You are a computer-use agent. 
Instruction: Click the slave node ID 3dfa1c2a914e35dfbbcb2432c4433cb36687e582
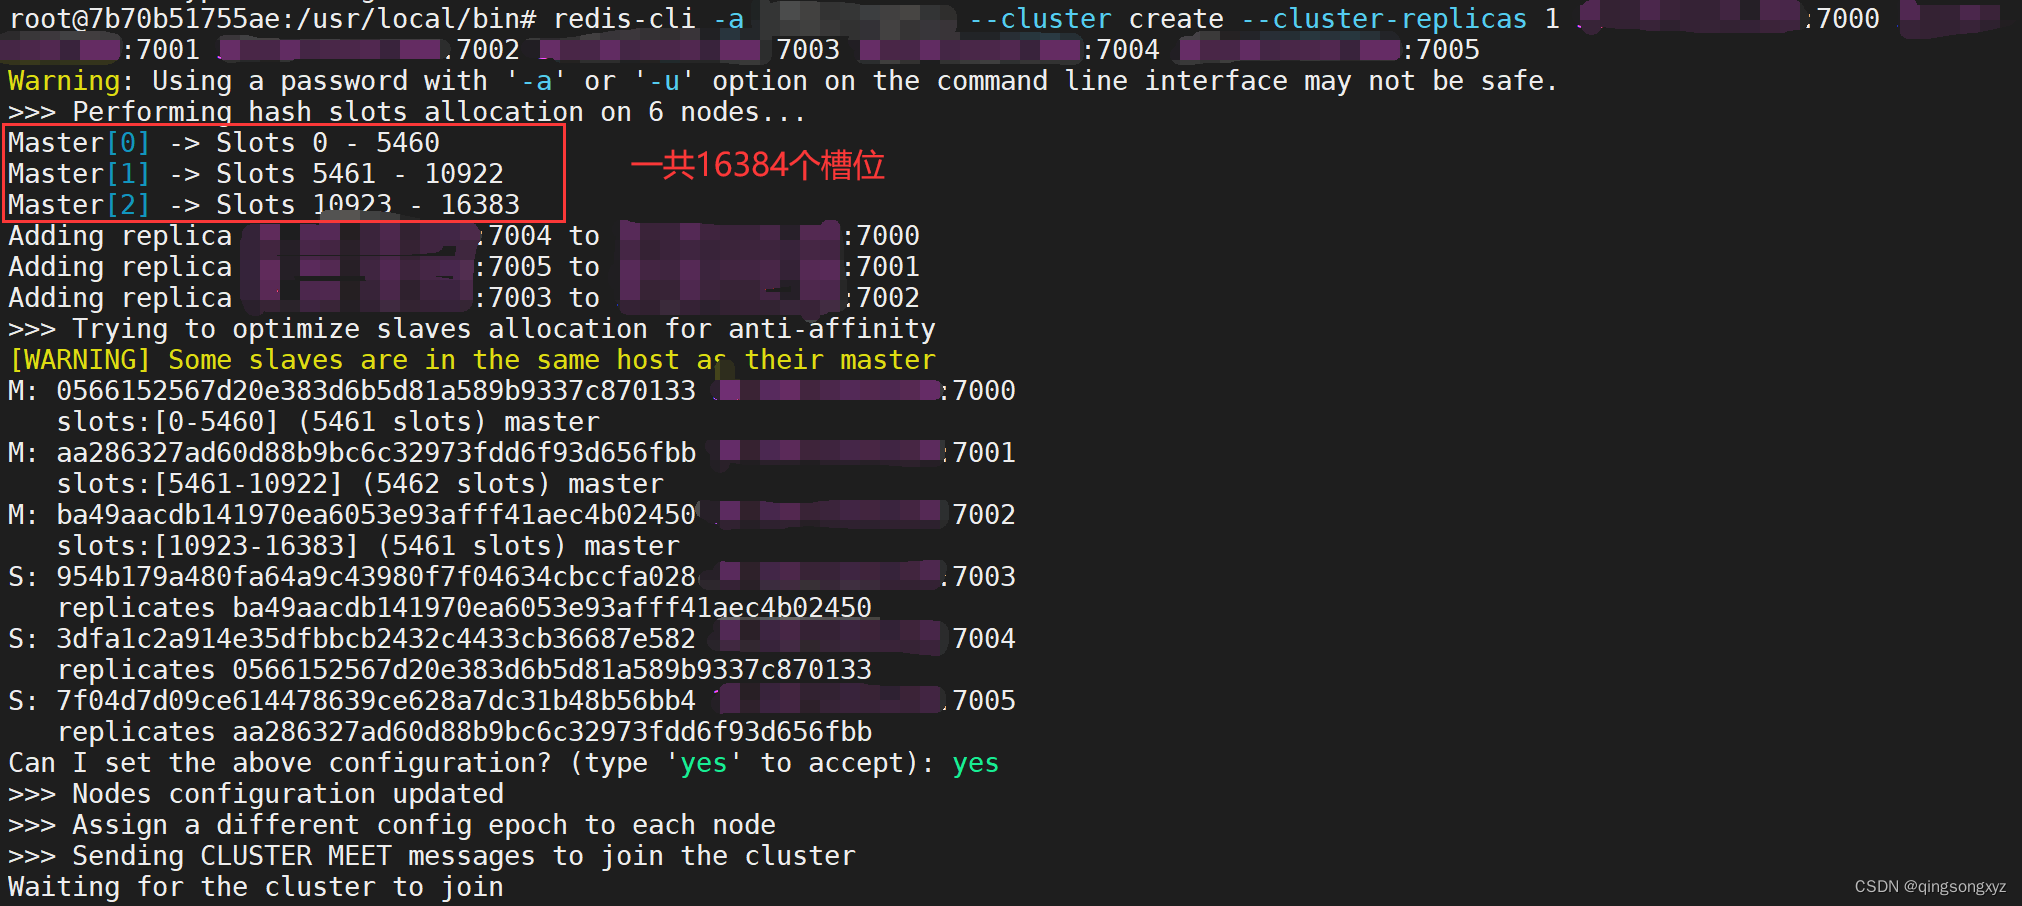[x=376, y=639]
